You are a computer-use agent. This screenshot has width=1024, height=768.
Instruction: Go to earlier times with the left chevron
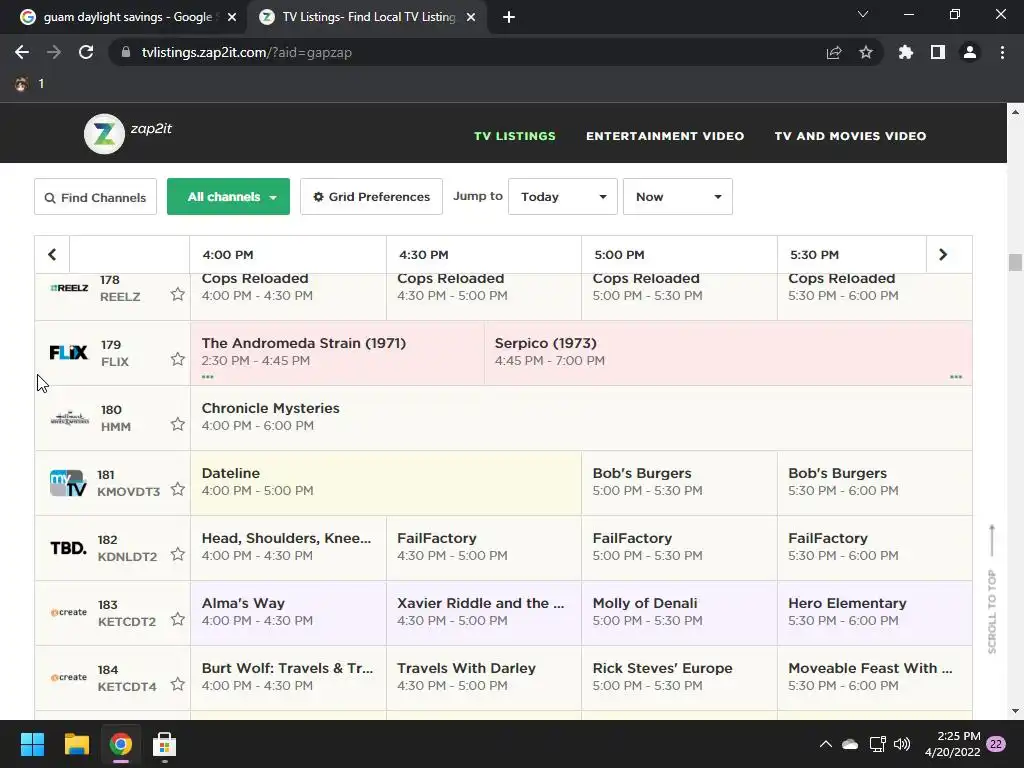[52, 255]
